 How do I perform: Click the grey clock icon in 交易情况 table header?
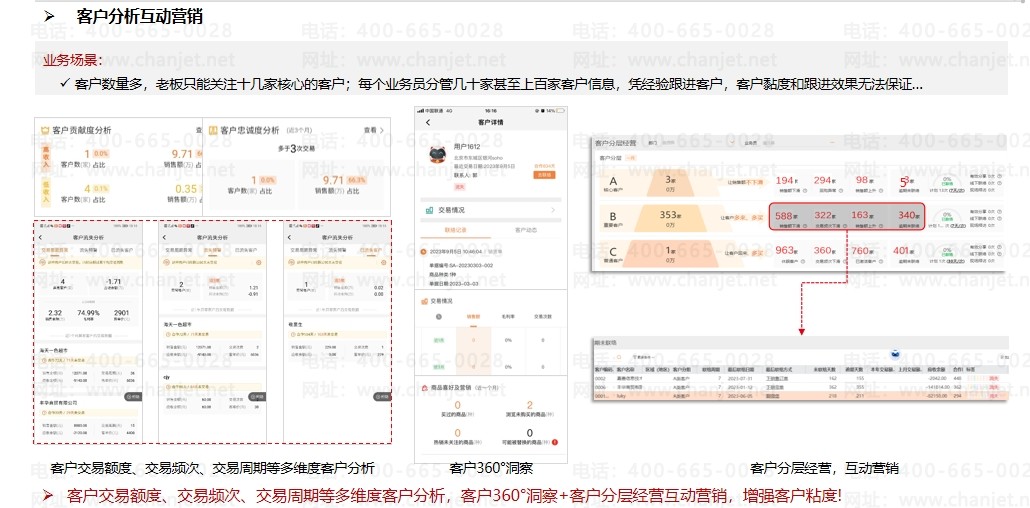coord(438,316)
